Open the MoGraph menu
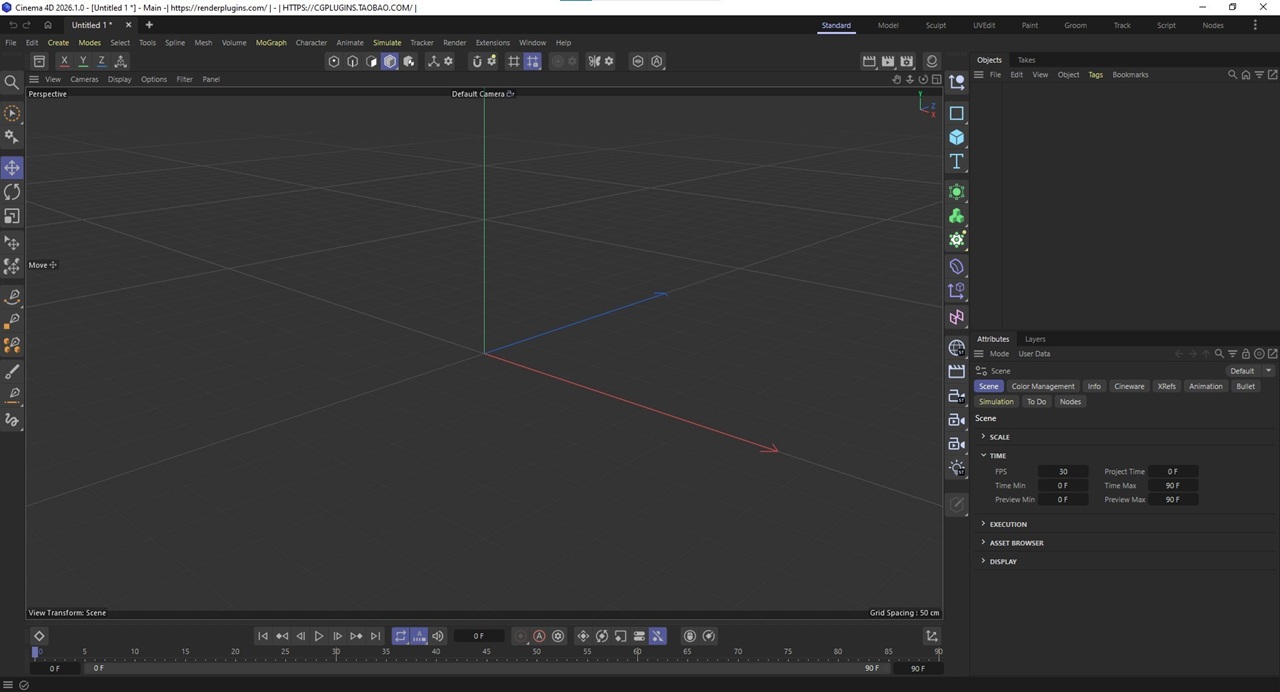This screenshot has width=1280, height=692. point(270,43)
